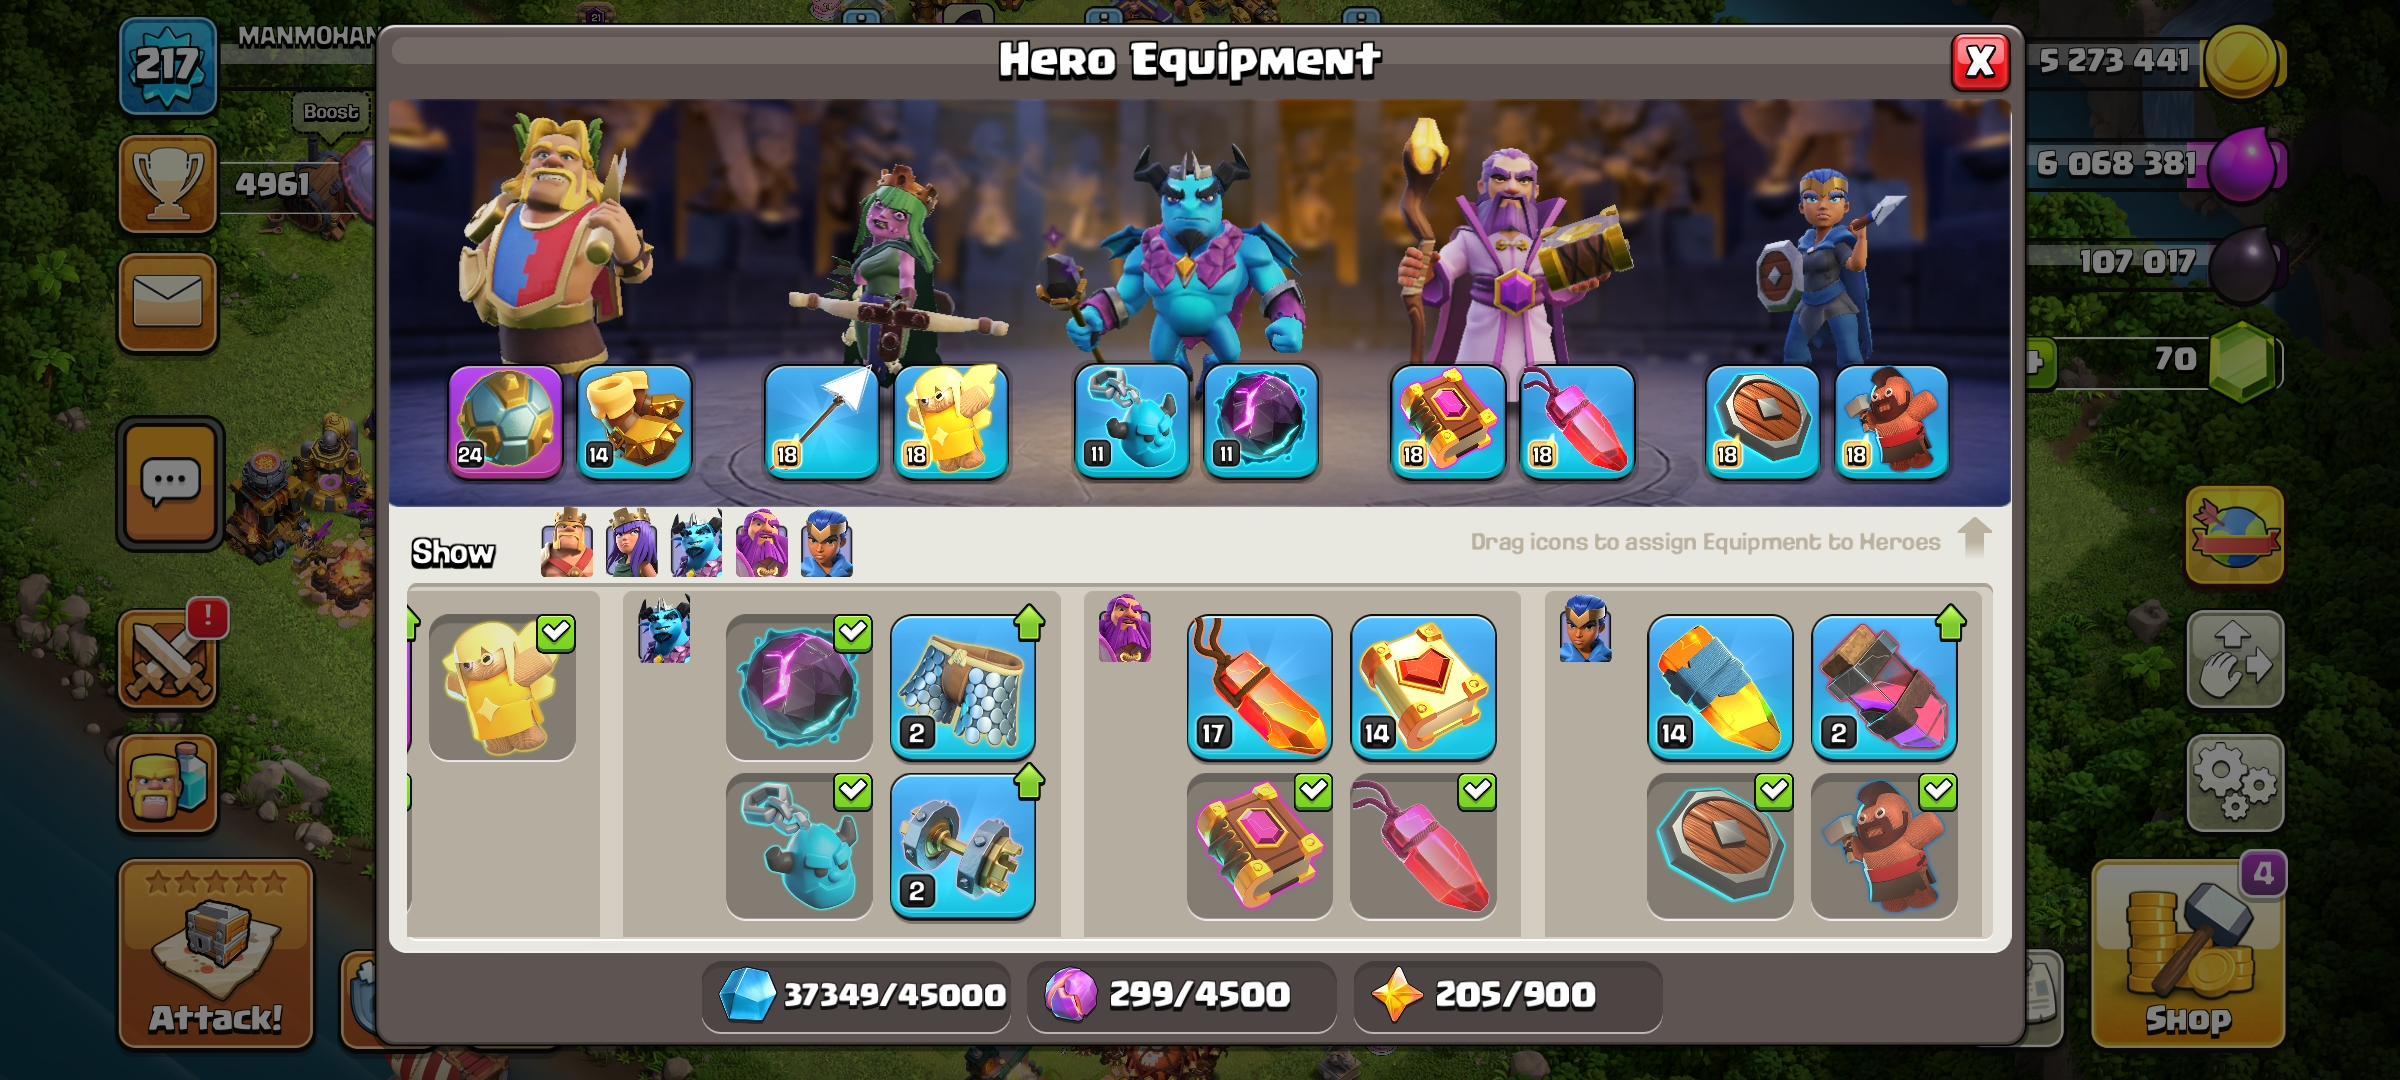Screen dimensions: 2400x1080
Task: Tap the Shiny Ore 37349/45000 counter
Action: click(x=857, y=995)
